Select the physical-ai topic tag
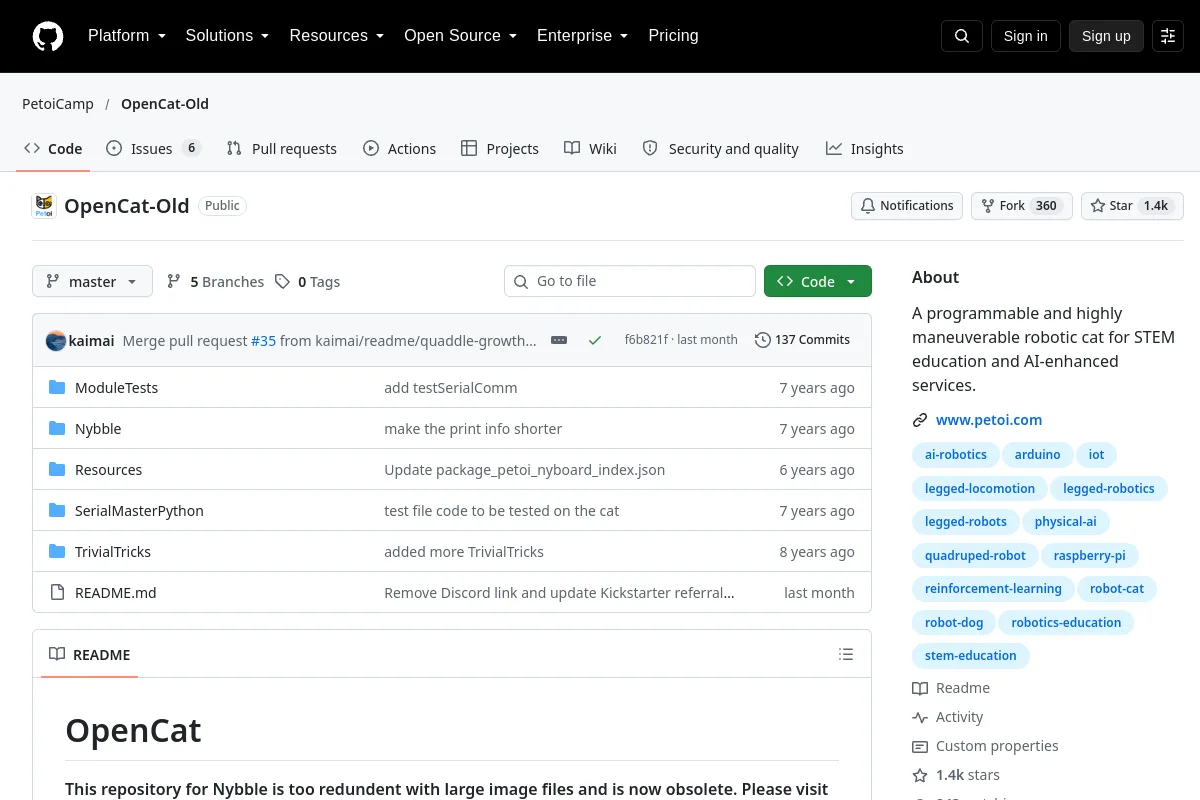Viewport: 1200px width, 800px height. (x=1066, y=522)
